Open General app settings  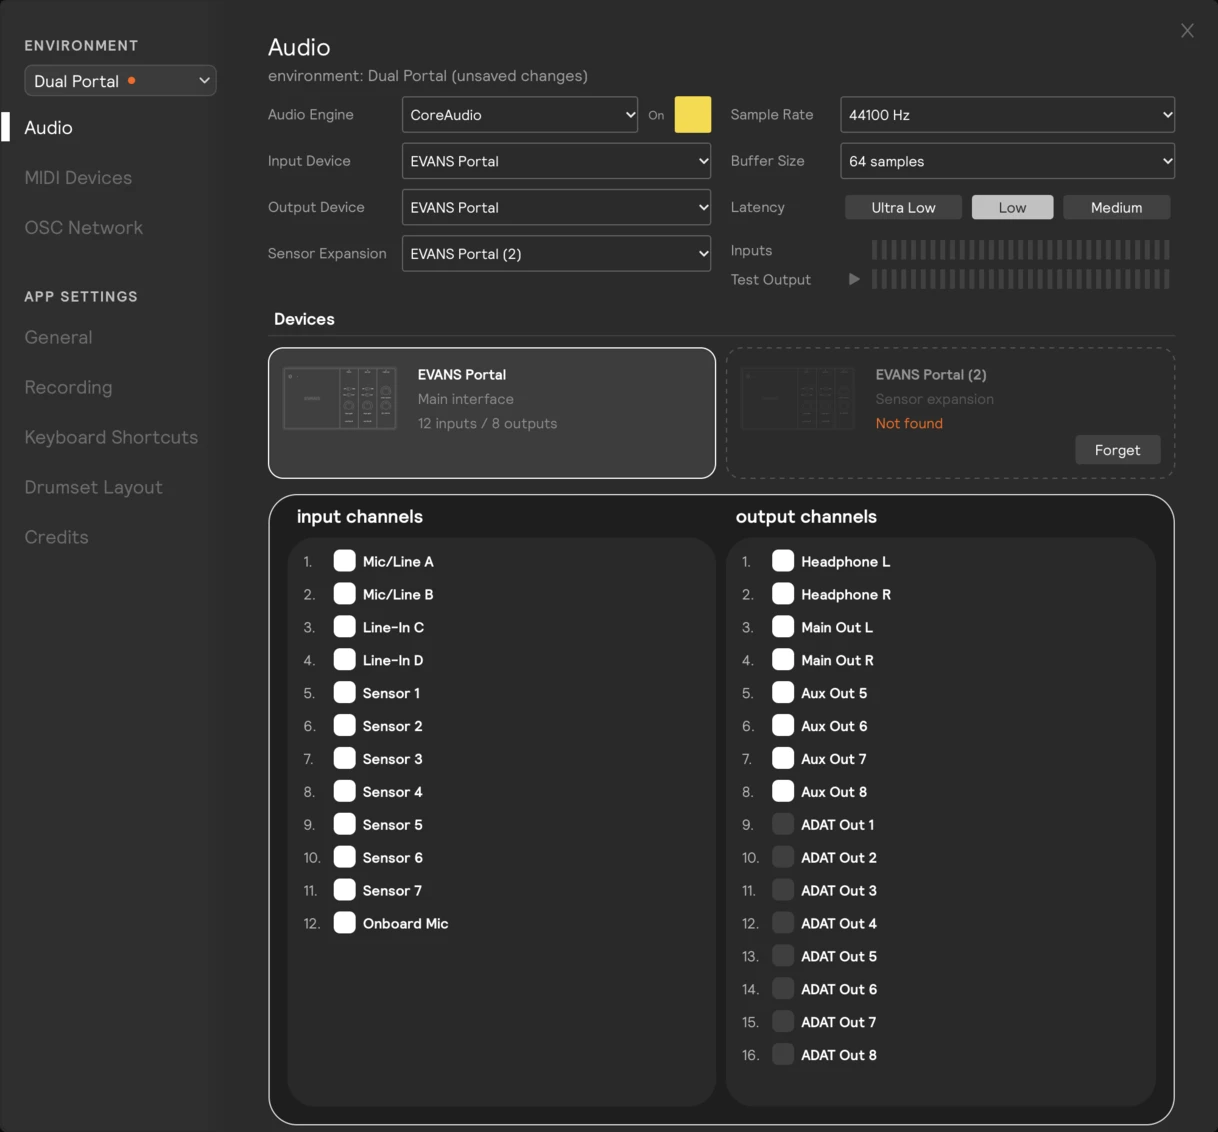(x=58, y=338)
